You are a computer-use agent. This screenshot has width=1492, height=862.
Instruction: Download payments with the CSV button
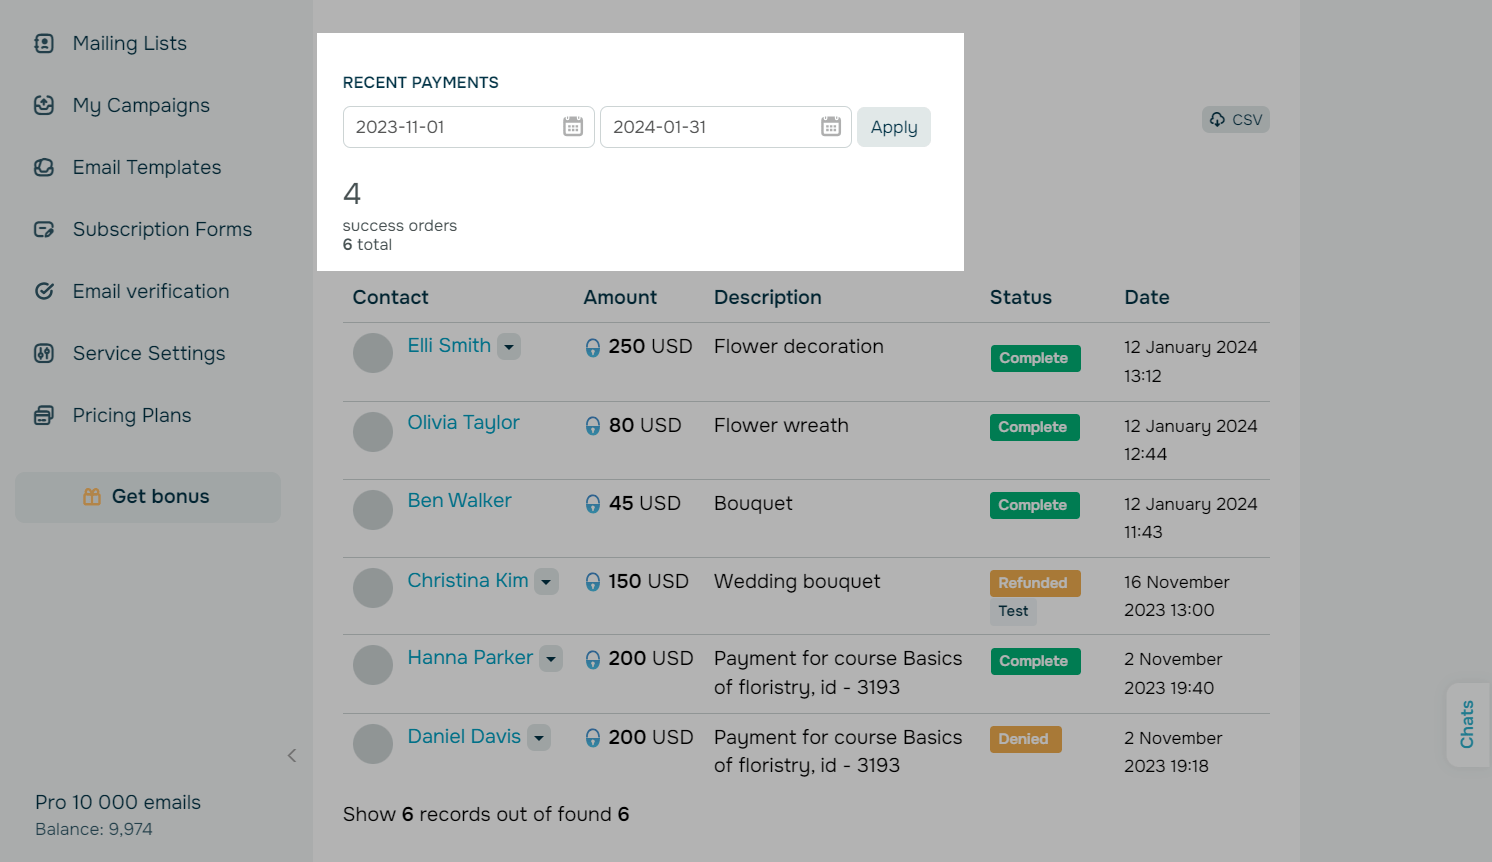(1236, 120)
